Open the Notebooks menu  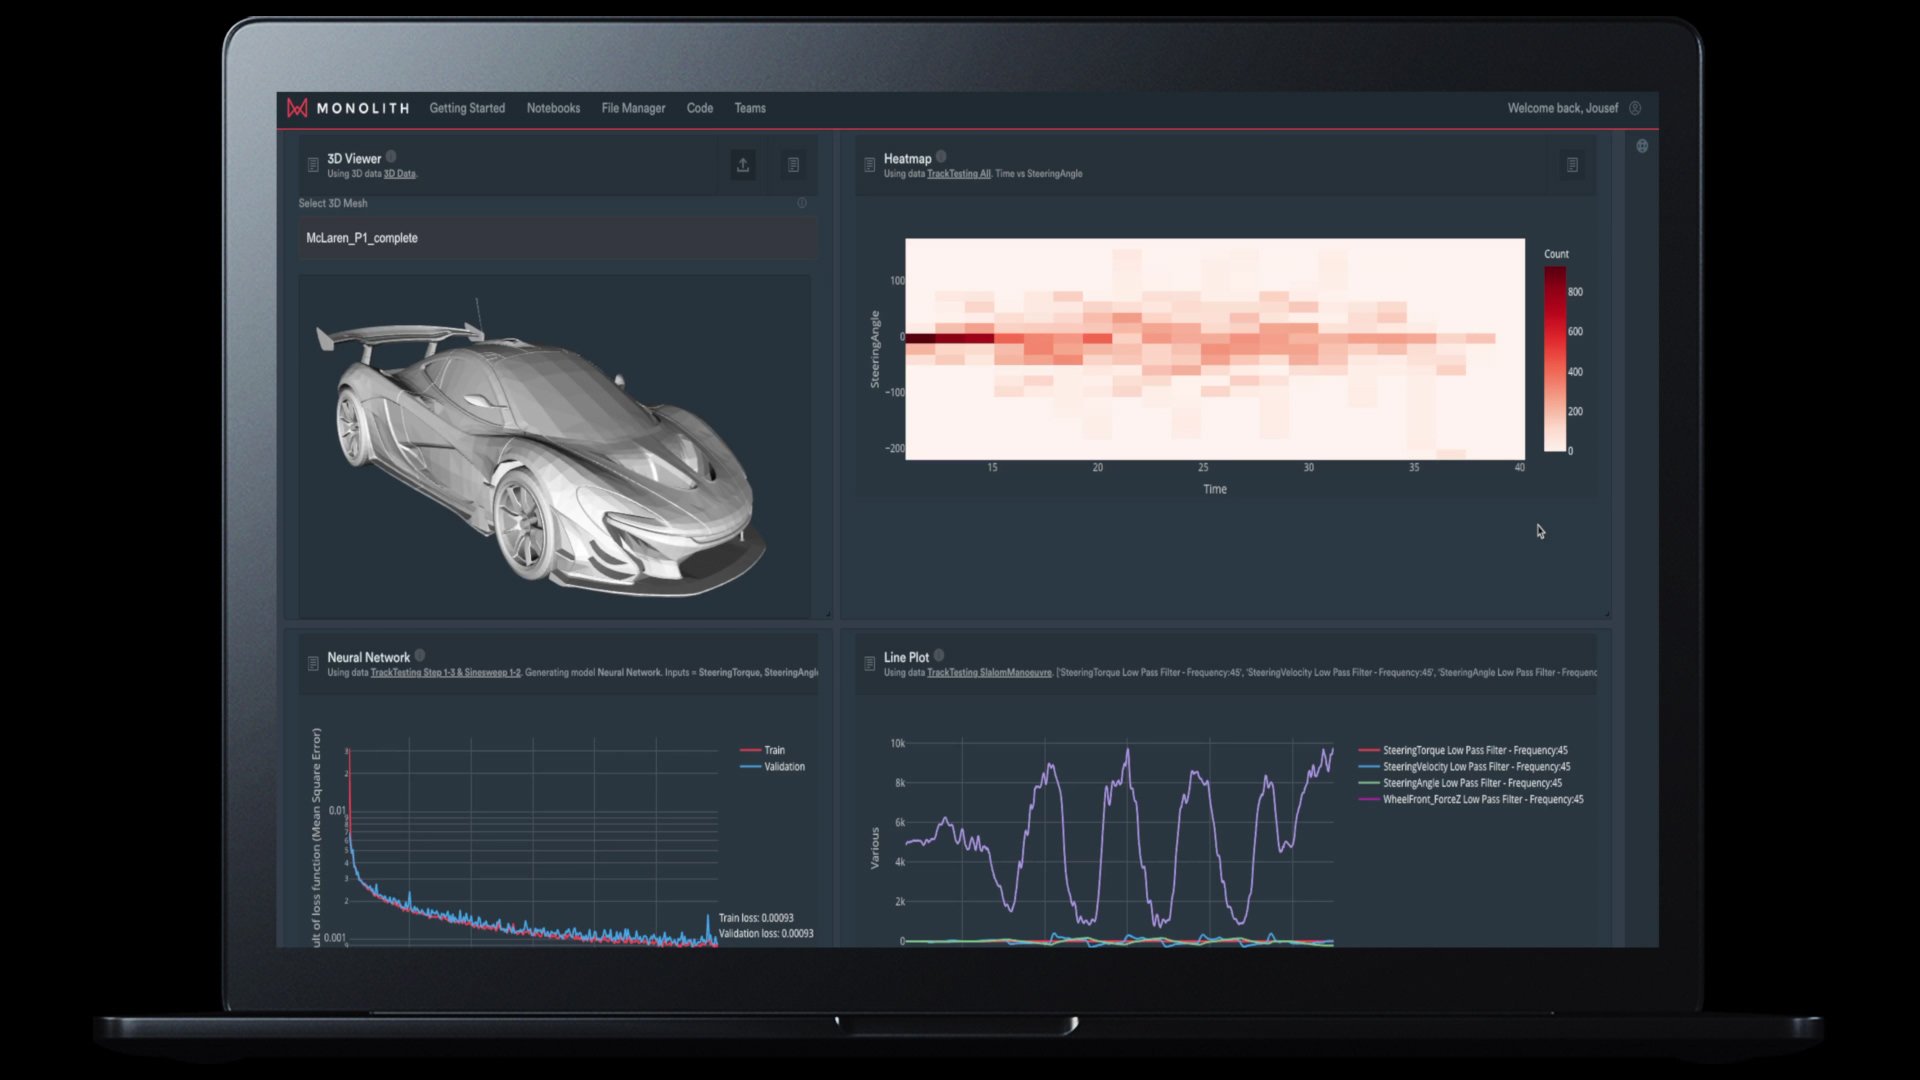[553, 108]
